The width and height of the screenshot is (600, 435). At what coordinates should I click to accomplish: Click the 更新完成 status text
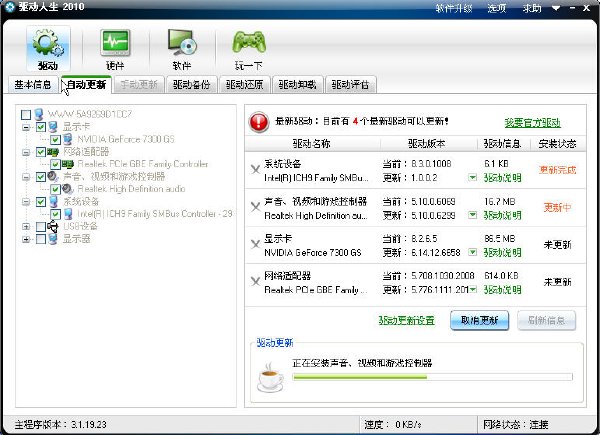[x=558, y=170]
